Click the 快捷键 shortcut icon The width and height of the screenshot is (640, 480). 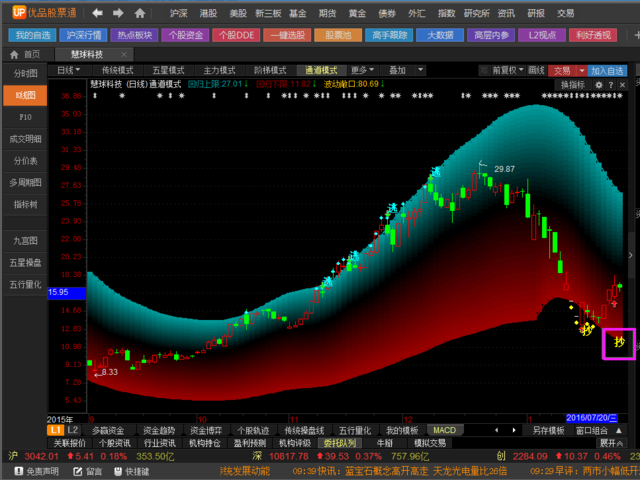click(x=132, y=470)
